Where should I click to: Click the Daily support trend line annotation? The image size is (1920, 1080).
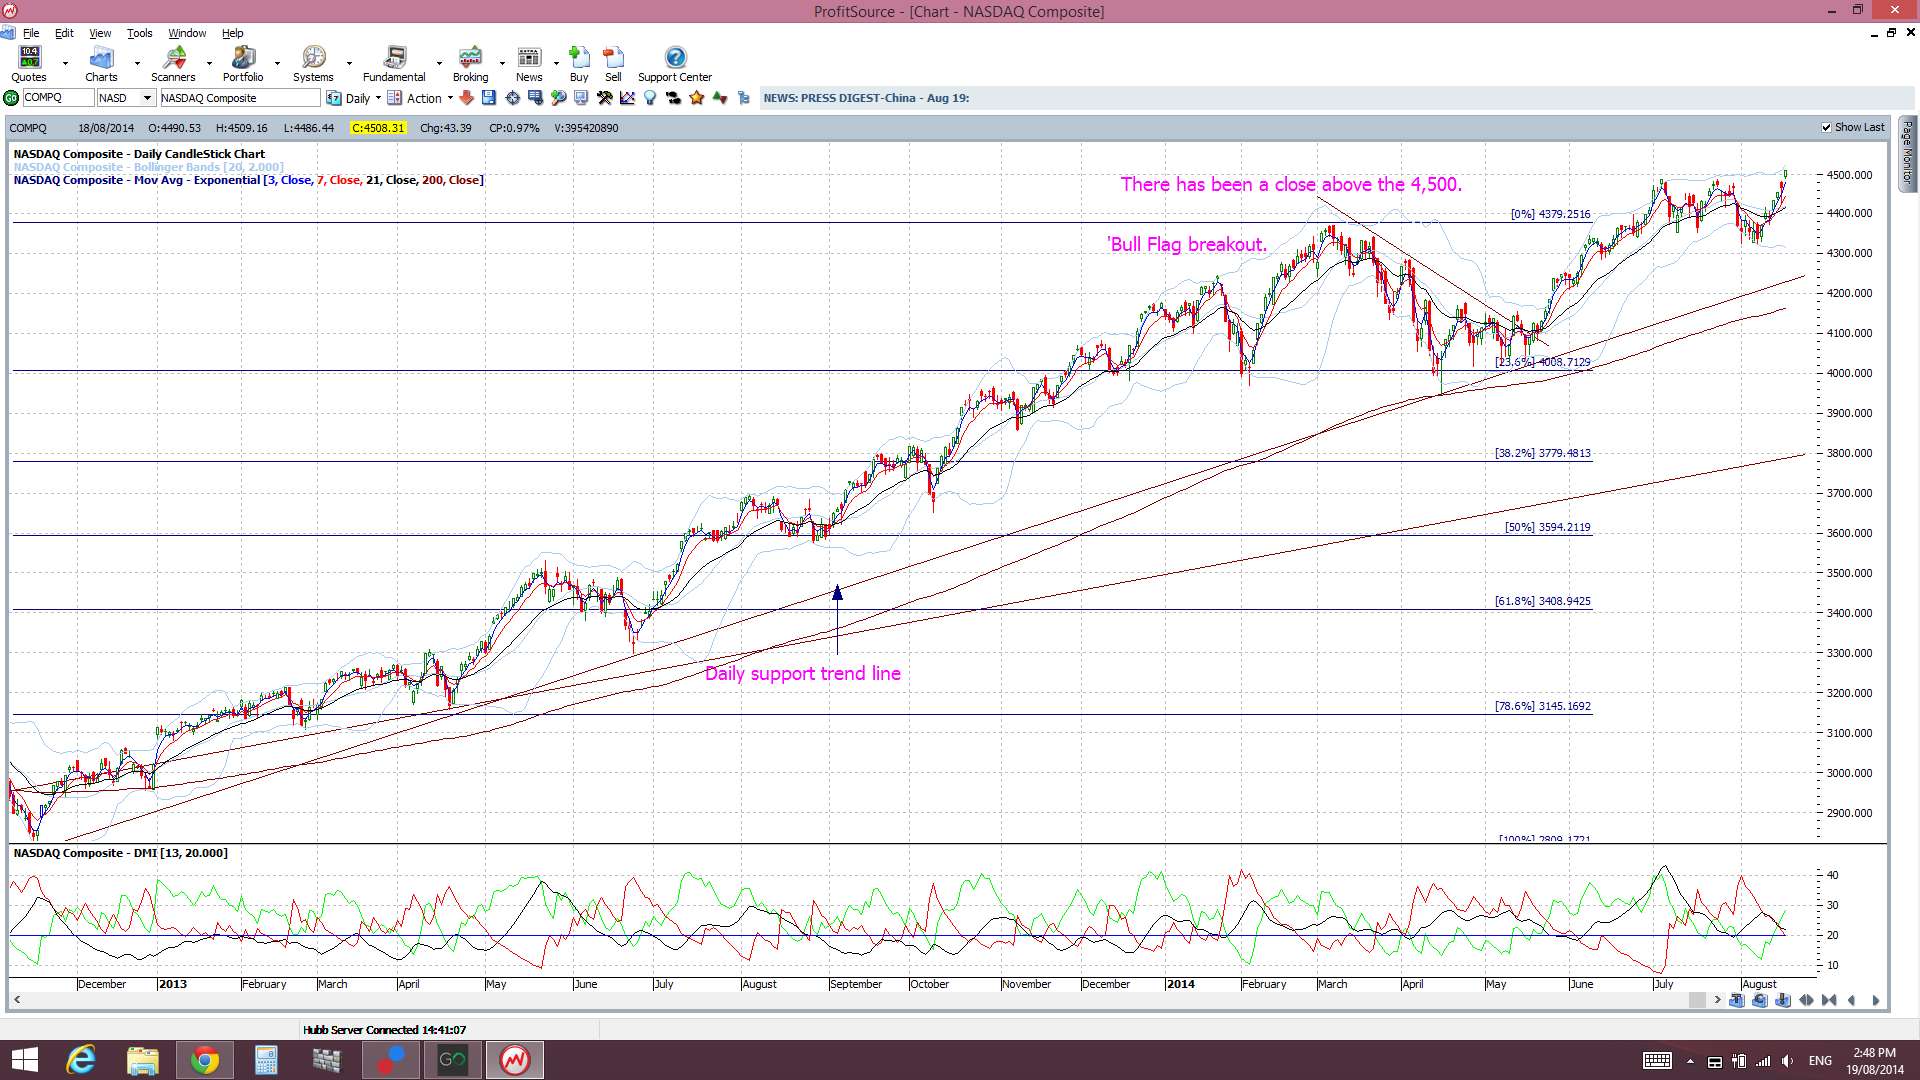pyautogui.click(x=803, y=674)
